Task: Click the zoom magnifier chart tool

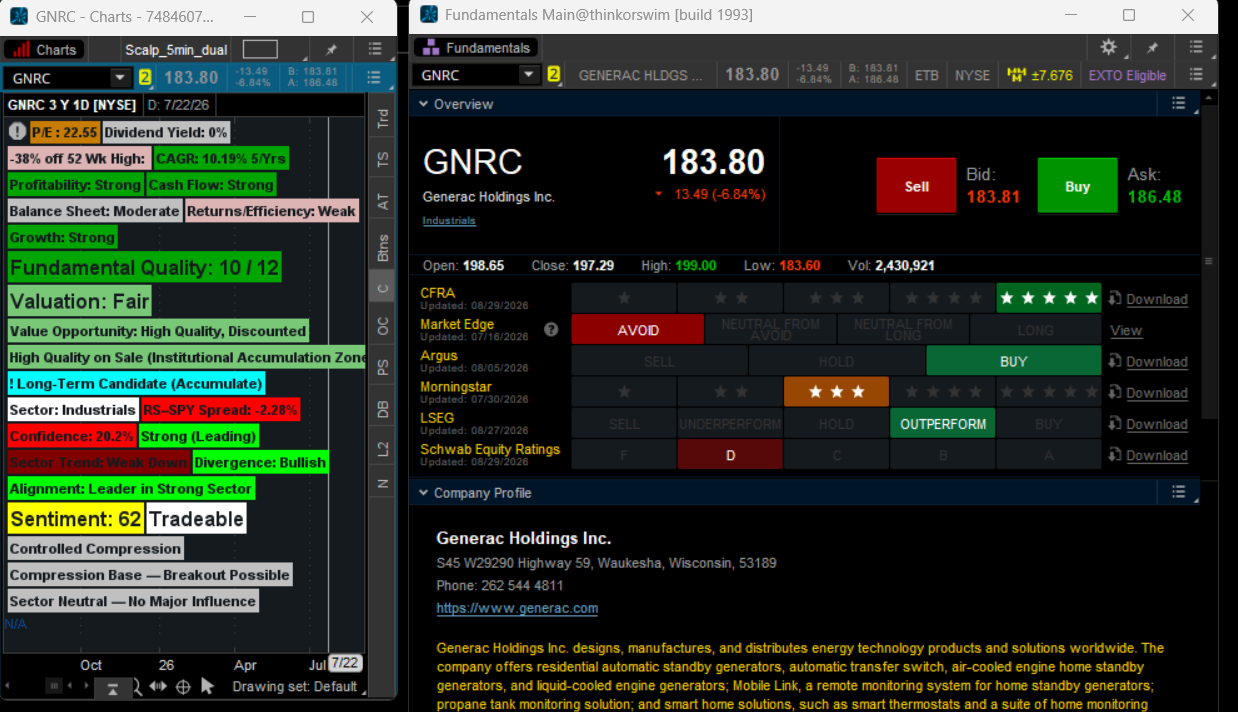Action: [137, 686]
